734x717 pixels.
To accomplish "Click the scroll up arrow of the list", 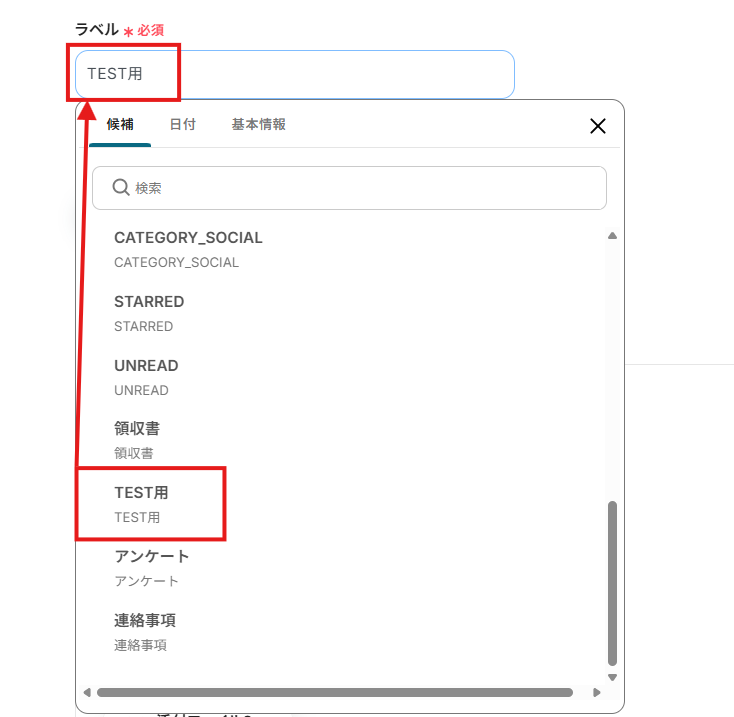I will [612, 235].
